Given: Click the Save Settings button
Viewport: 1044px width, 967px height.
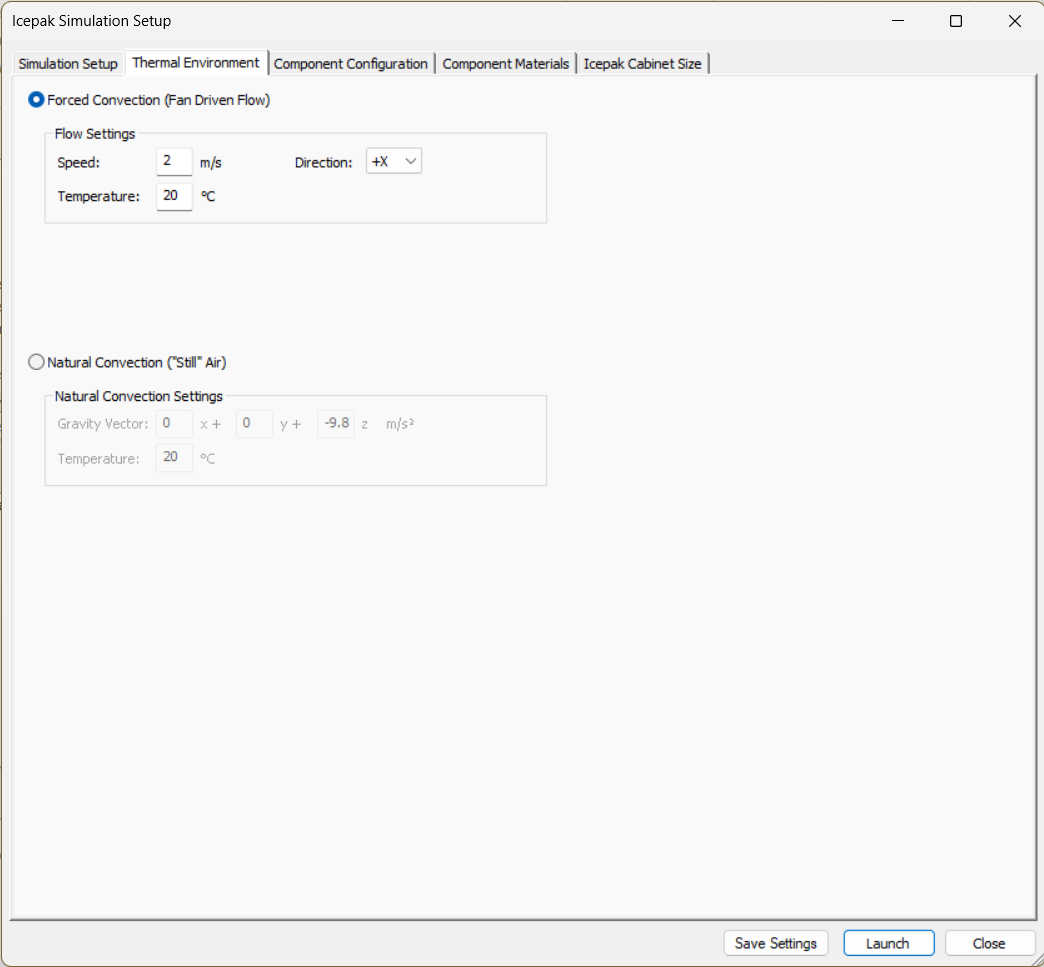Looking at the screenshot, I should pyautogui.click(x=776, y=943).
